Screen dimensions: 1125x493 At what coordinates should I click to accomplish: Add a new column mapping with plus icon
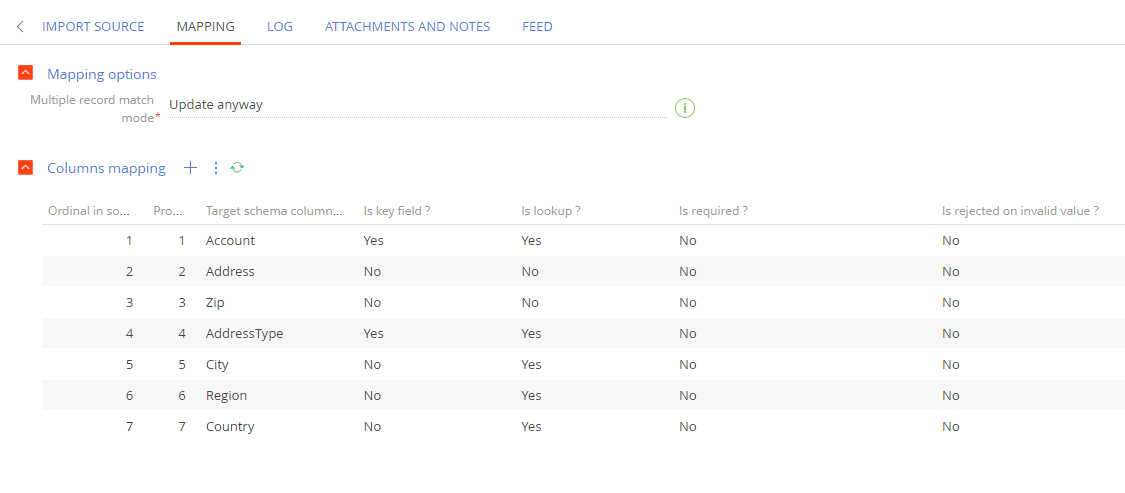tap(190, 168)
